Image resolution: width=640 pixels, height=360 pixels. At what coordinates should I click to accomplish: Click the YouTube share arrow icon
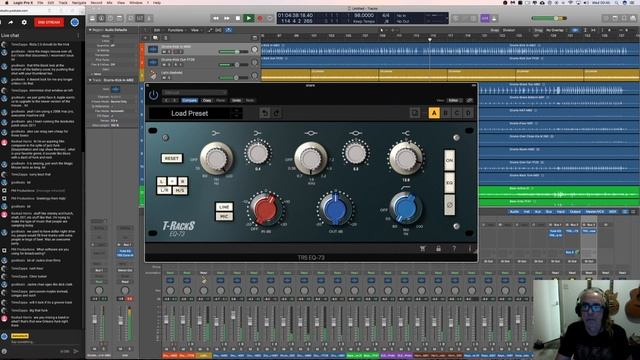[11, 22]
